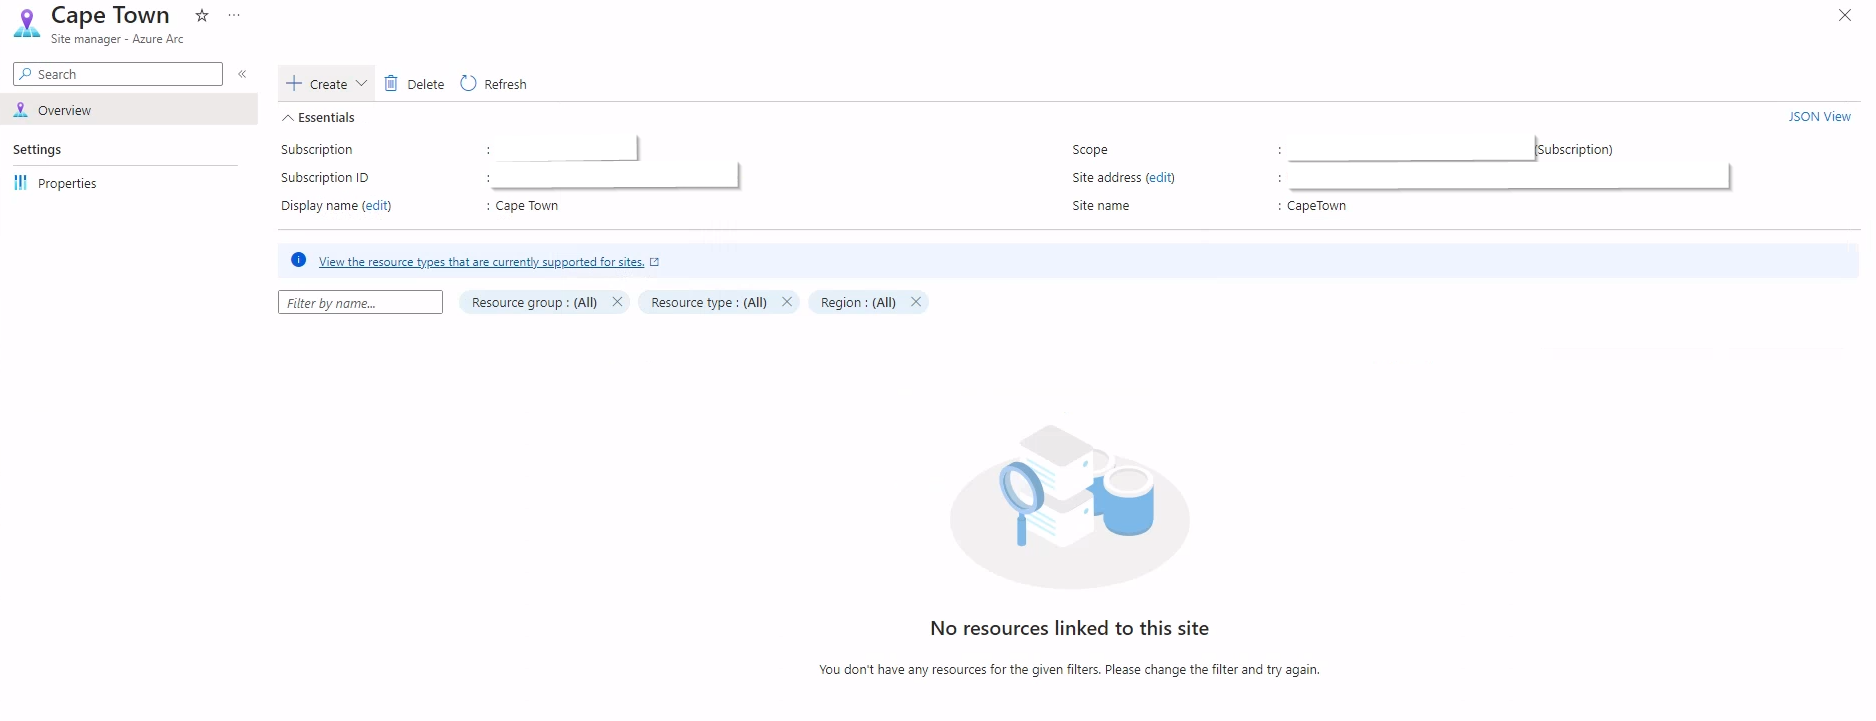Click the Delete trash icon

pyautogui.click(x=391, y=84)
